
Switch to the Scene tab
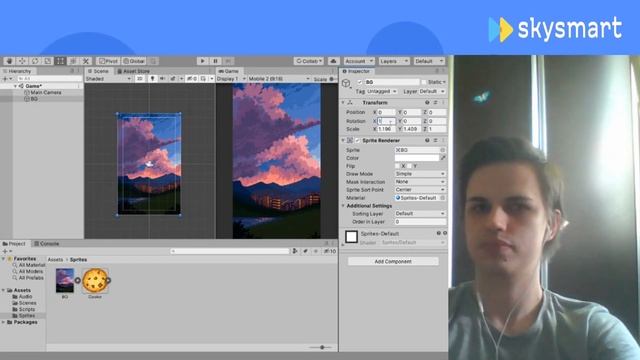click(x=99, y=71)
